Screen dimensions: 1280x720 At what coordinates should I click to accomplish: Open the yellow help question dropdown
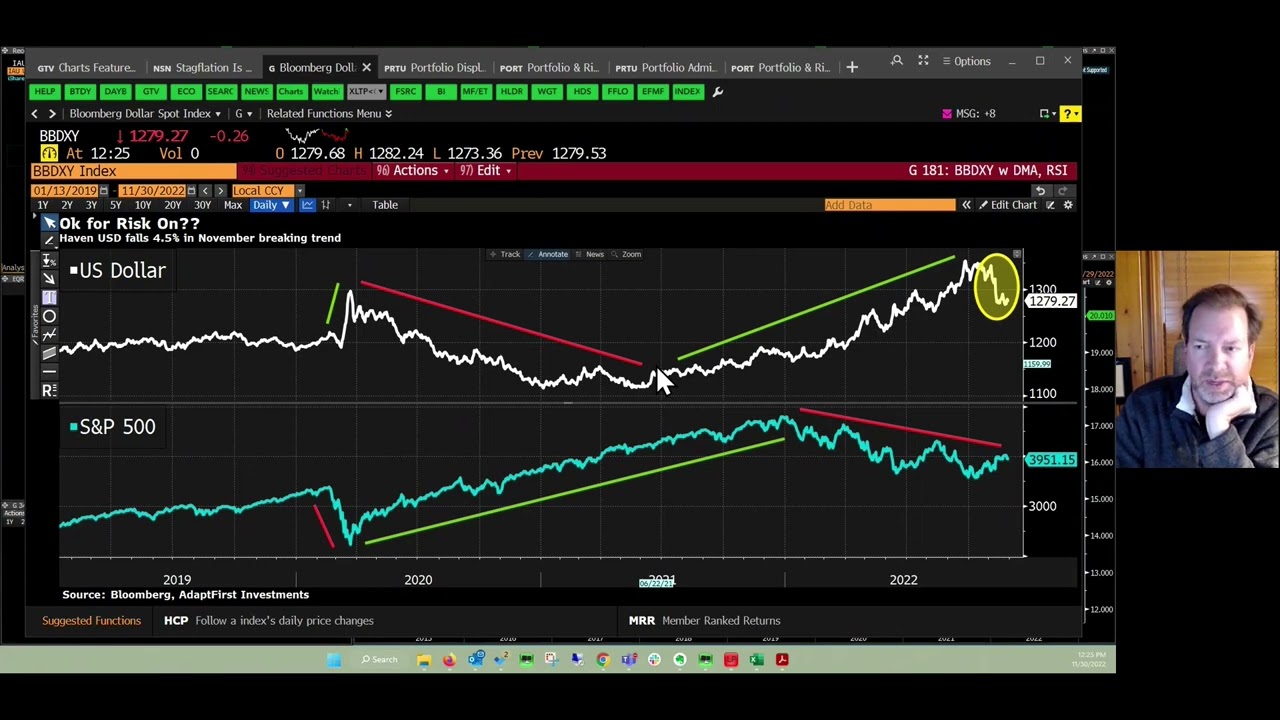[1069, 114]
